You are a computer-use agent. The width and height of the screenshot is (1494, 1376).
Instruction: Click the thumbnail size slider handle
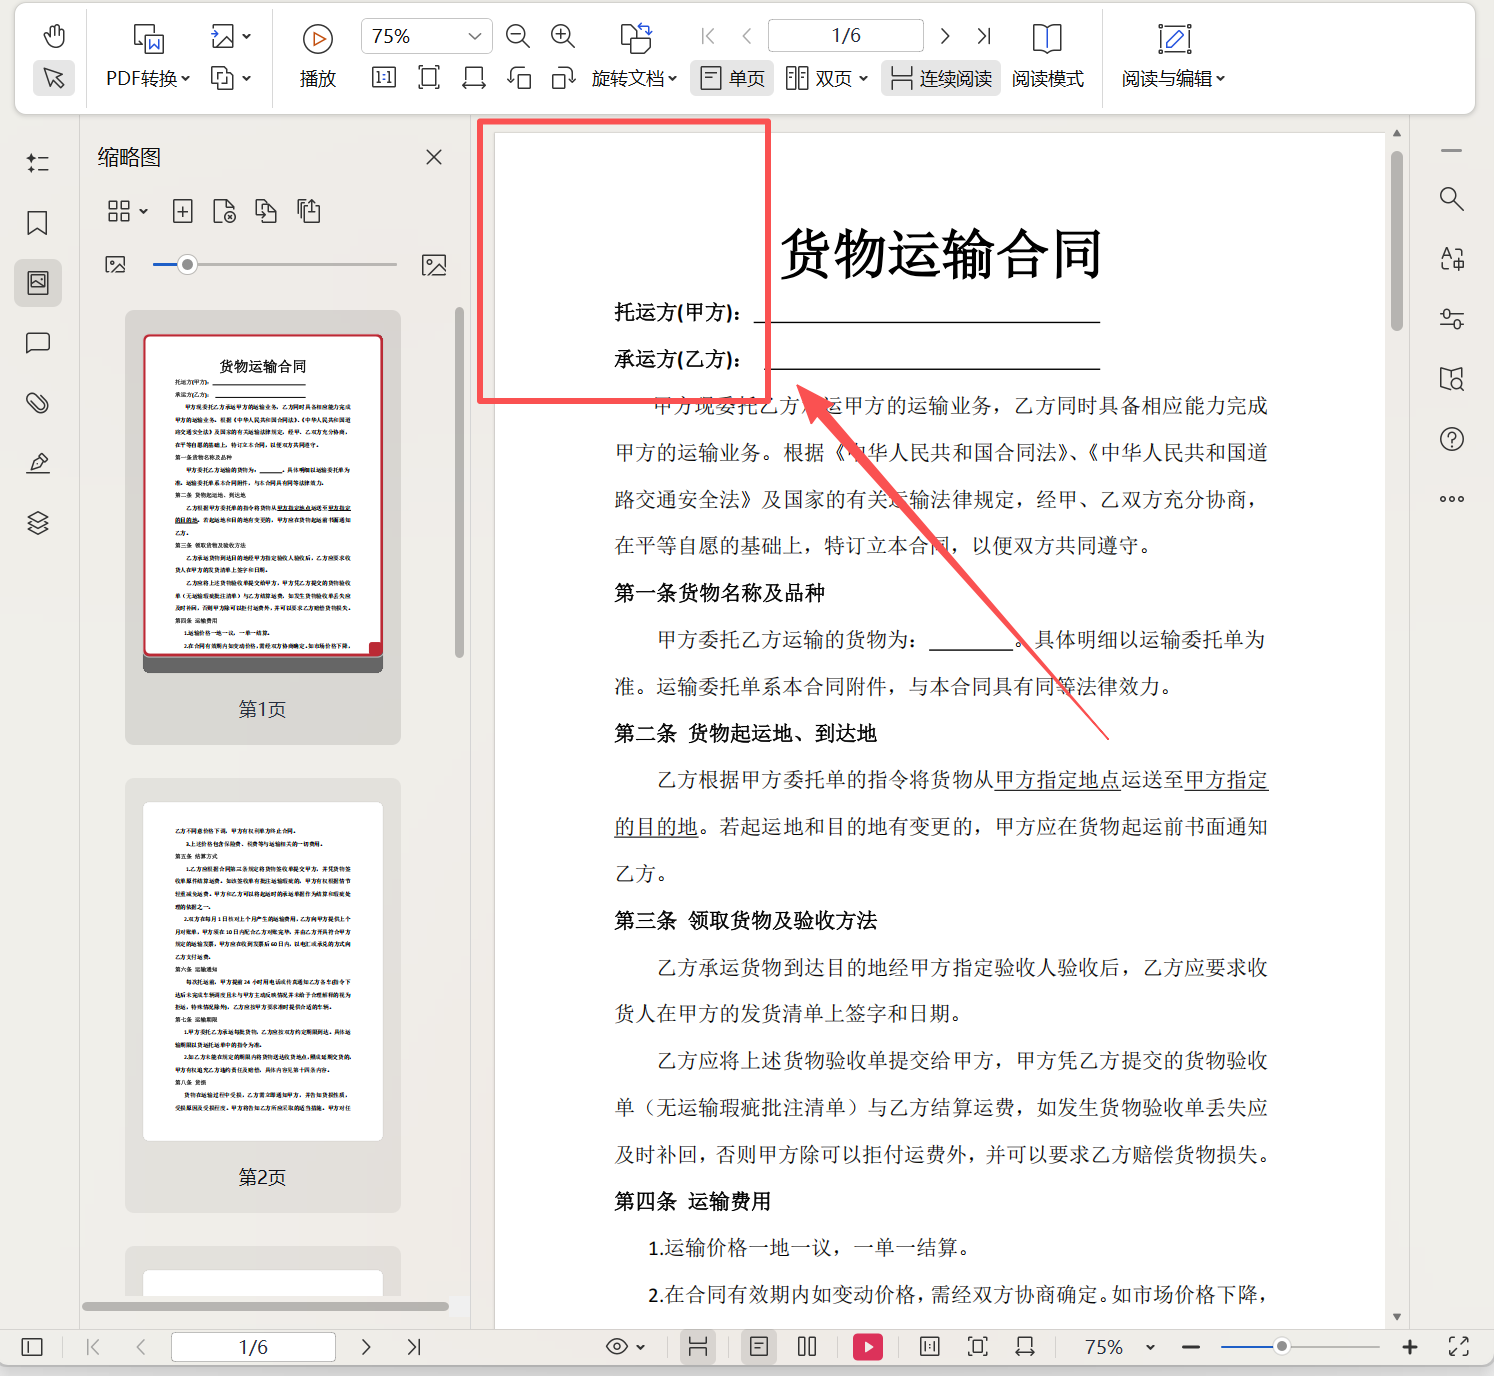pos(187,265)
